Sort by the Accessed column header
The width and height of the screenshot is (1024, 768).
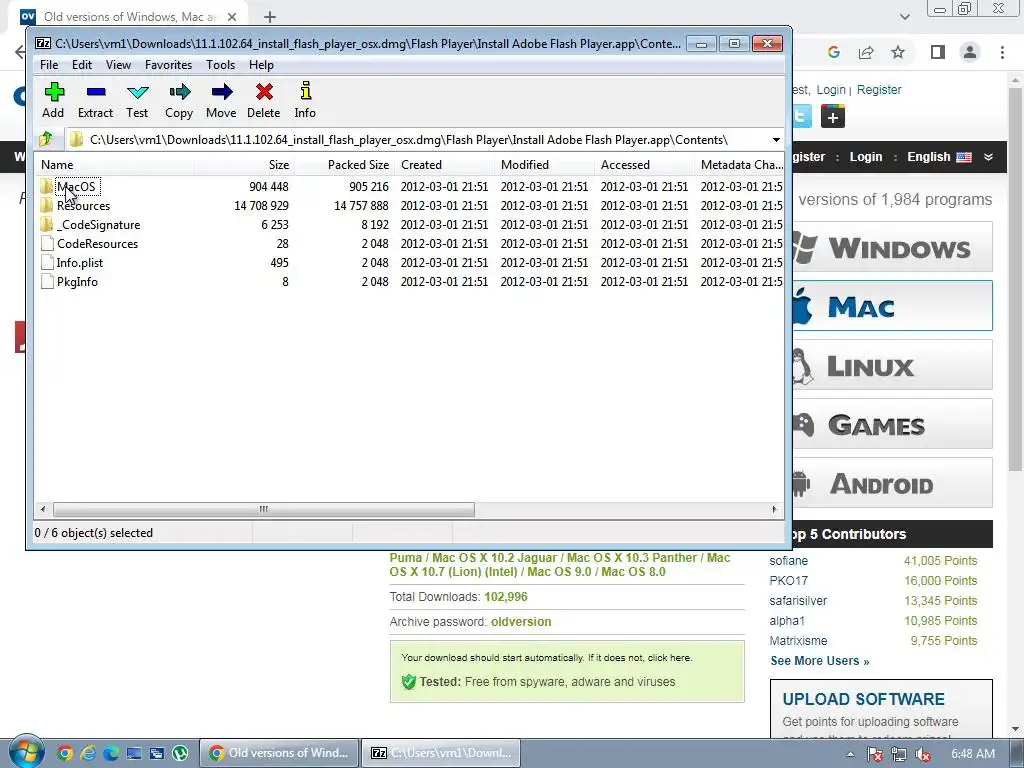point(645,165)
